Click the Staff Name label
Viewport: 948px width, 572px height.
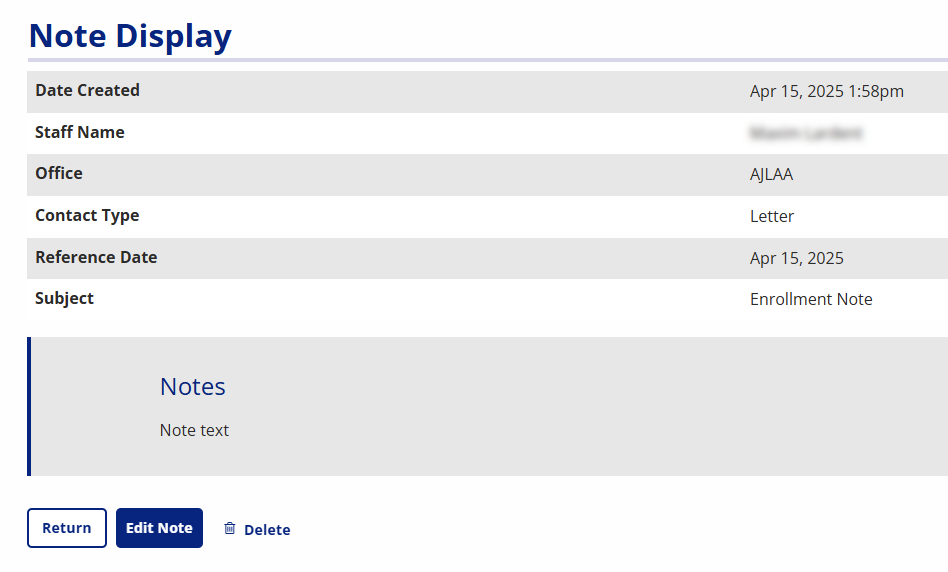[80, 132]
